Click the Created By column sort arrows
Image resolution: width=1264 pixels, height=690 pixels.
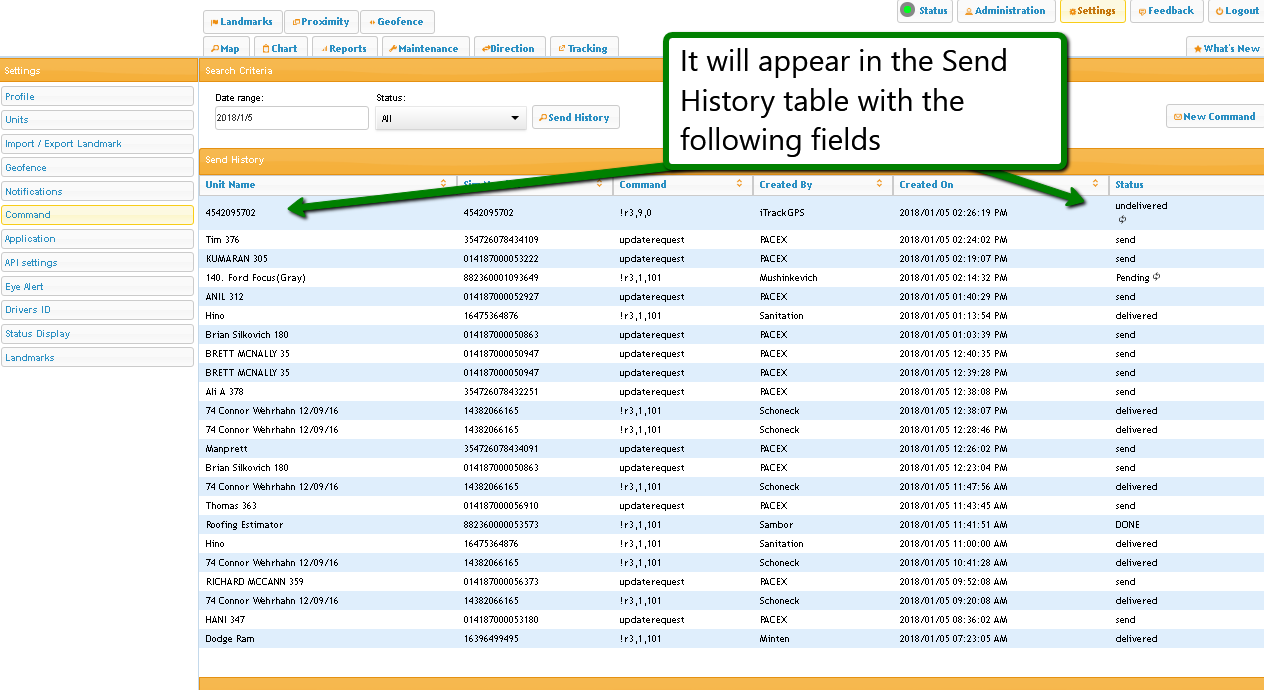[x=880, y=184]
